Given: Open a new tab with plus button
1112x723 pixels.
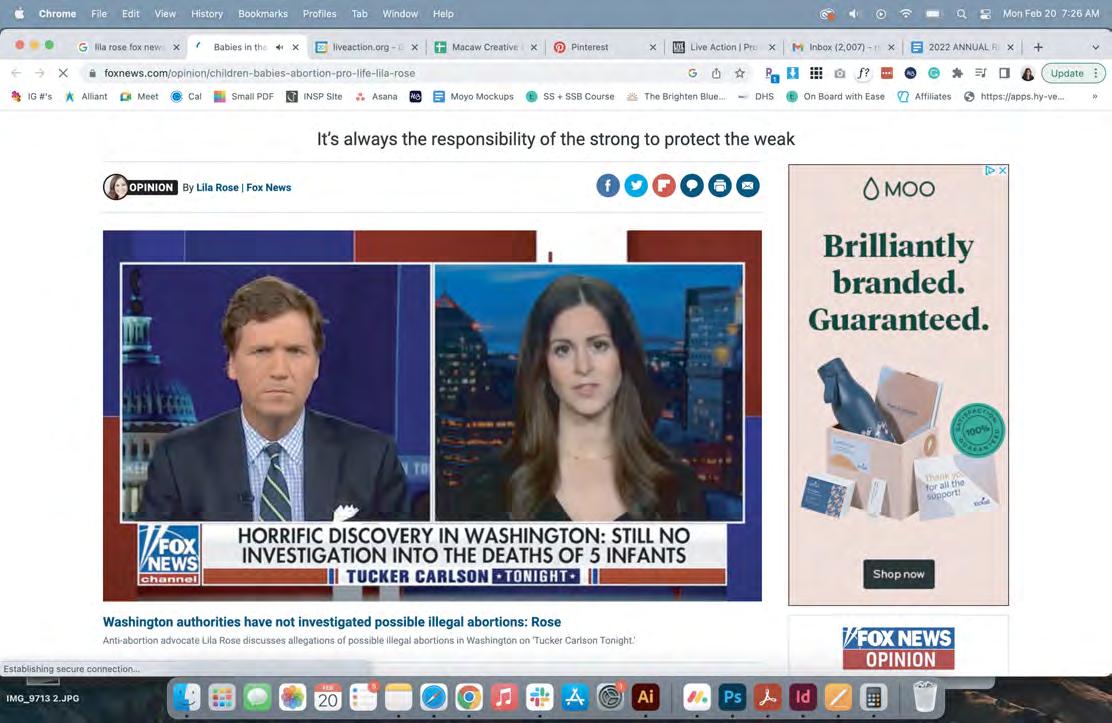Looking at the screenshot, I should pyautogui.click(x=1038, y=47).
